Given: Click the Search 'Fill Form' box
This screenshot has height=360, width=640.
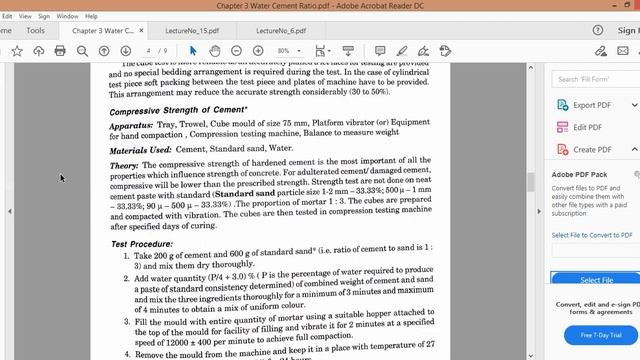Looking at the screenshot, I should pos(596,79).
